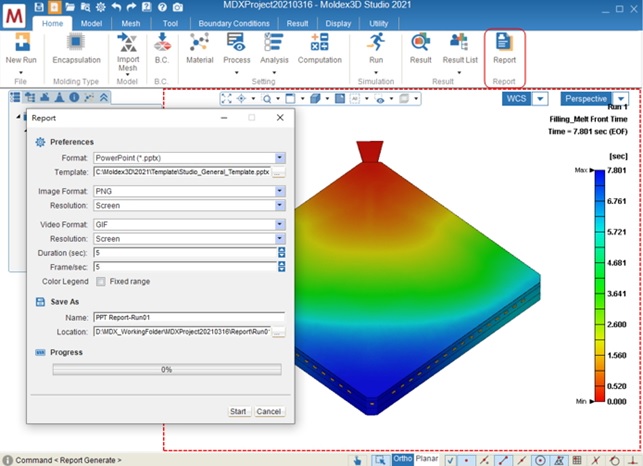Open the Perspective view dropdown arrow

621,99
